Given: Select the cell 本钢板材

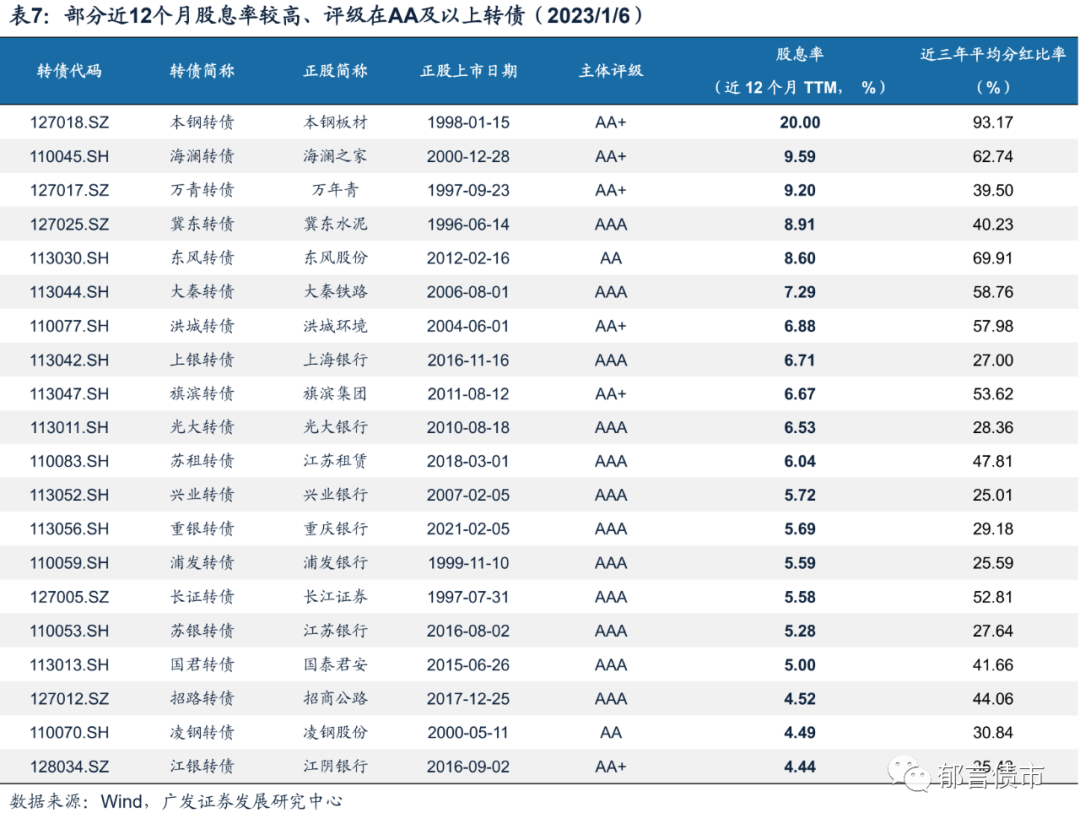Looking at the screenshot, I should pos(335,123).
